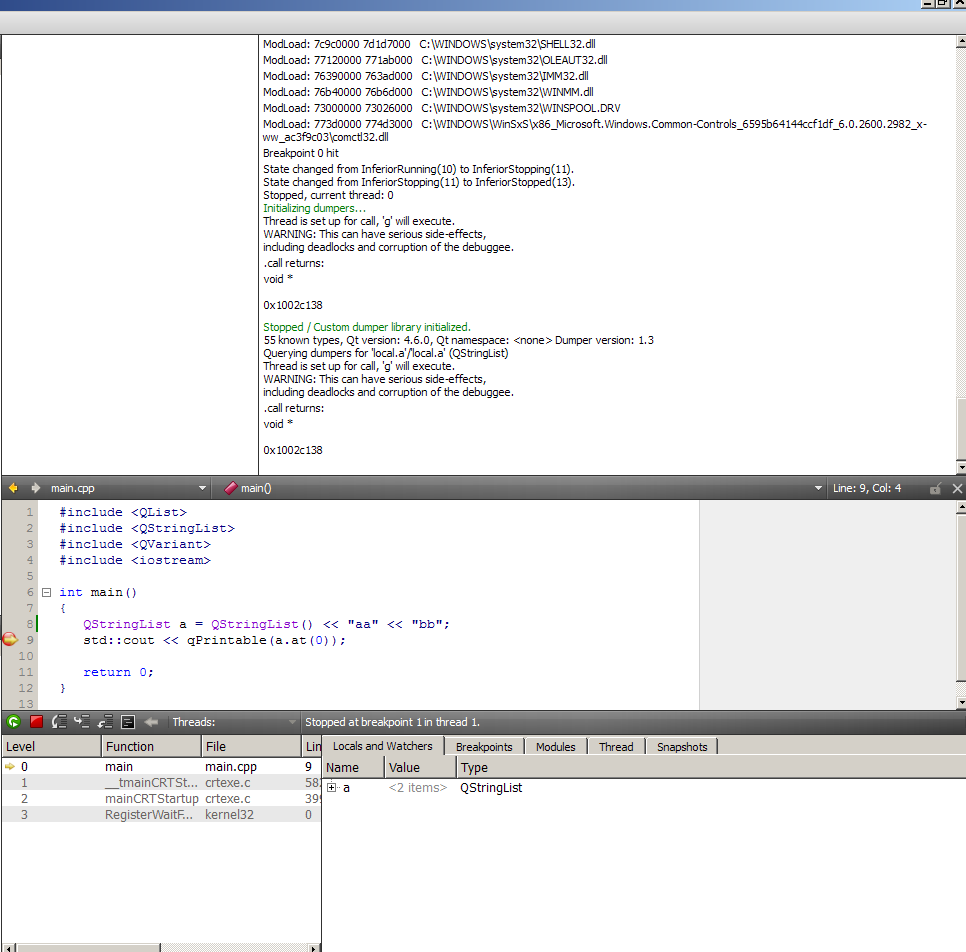Click the code editor vertical scrollbar up arrow

point(961,507)
